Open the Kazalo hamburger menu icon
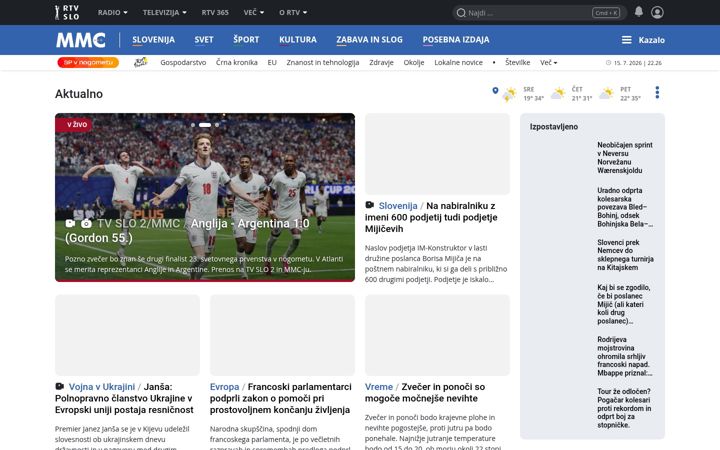Screen dimensions: 720x450 pyautogui.click(x=626, y=40)
